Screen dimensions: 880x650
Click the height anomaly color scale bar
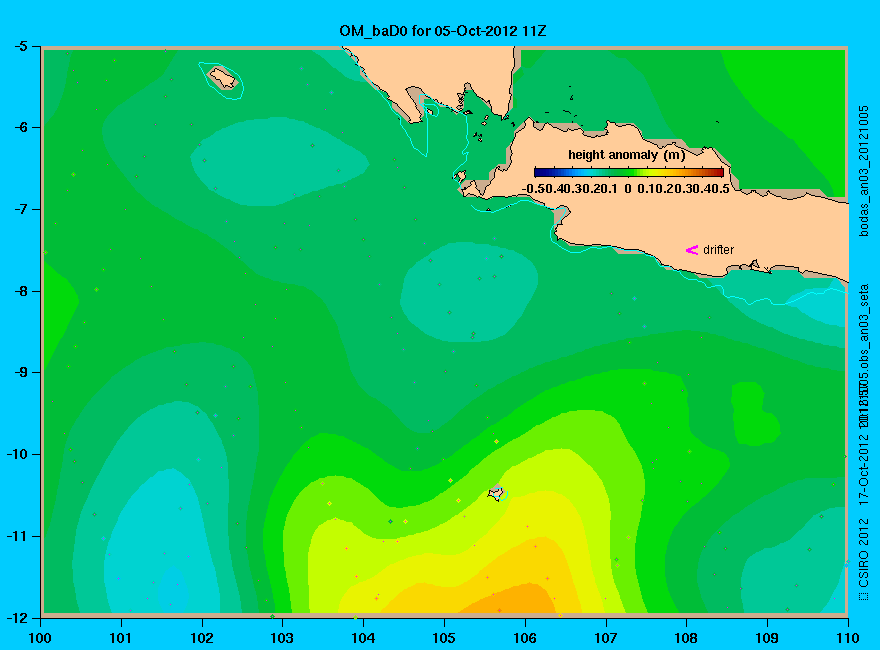pyautogui.click(x=629, y=172)
